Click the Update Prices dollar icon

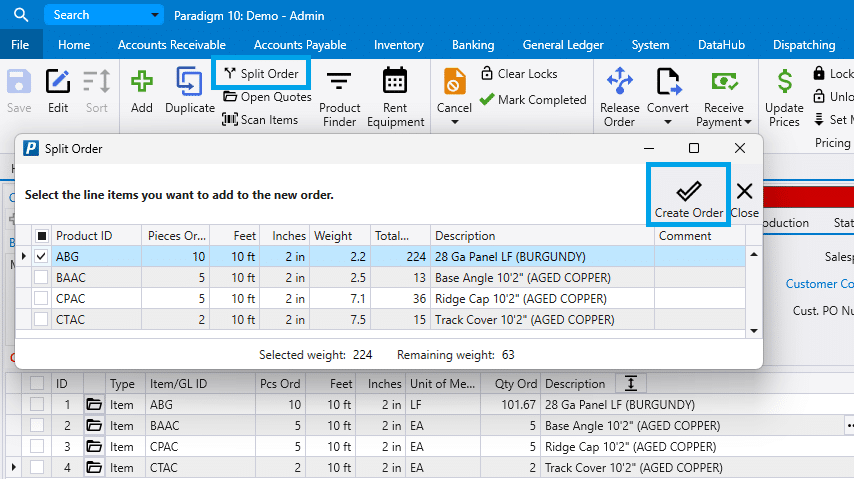(x=785, y=82)
